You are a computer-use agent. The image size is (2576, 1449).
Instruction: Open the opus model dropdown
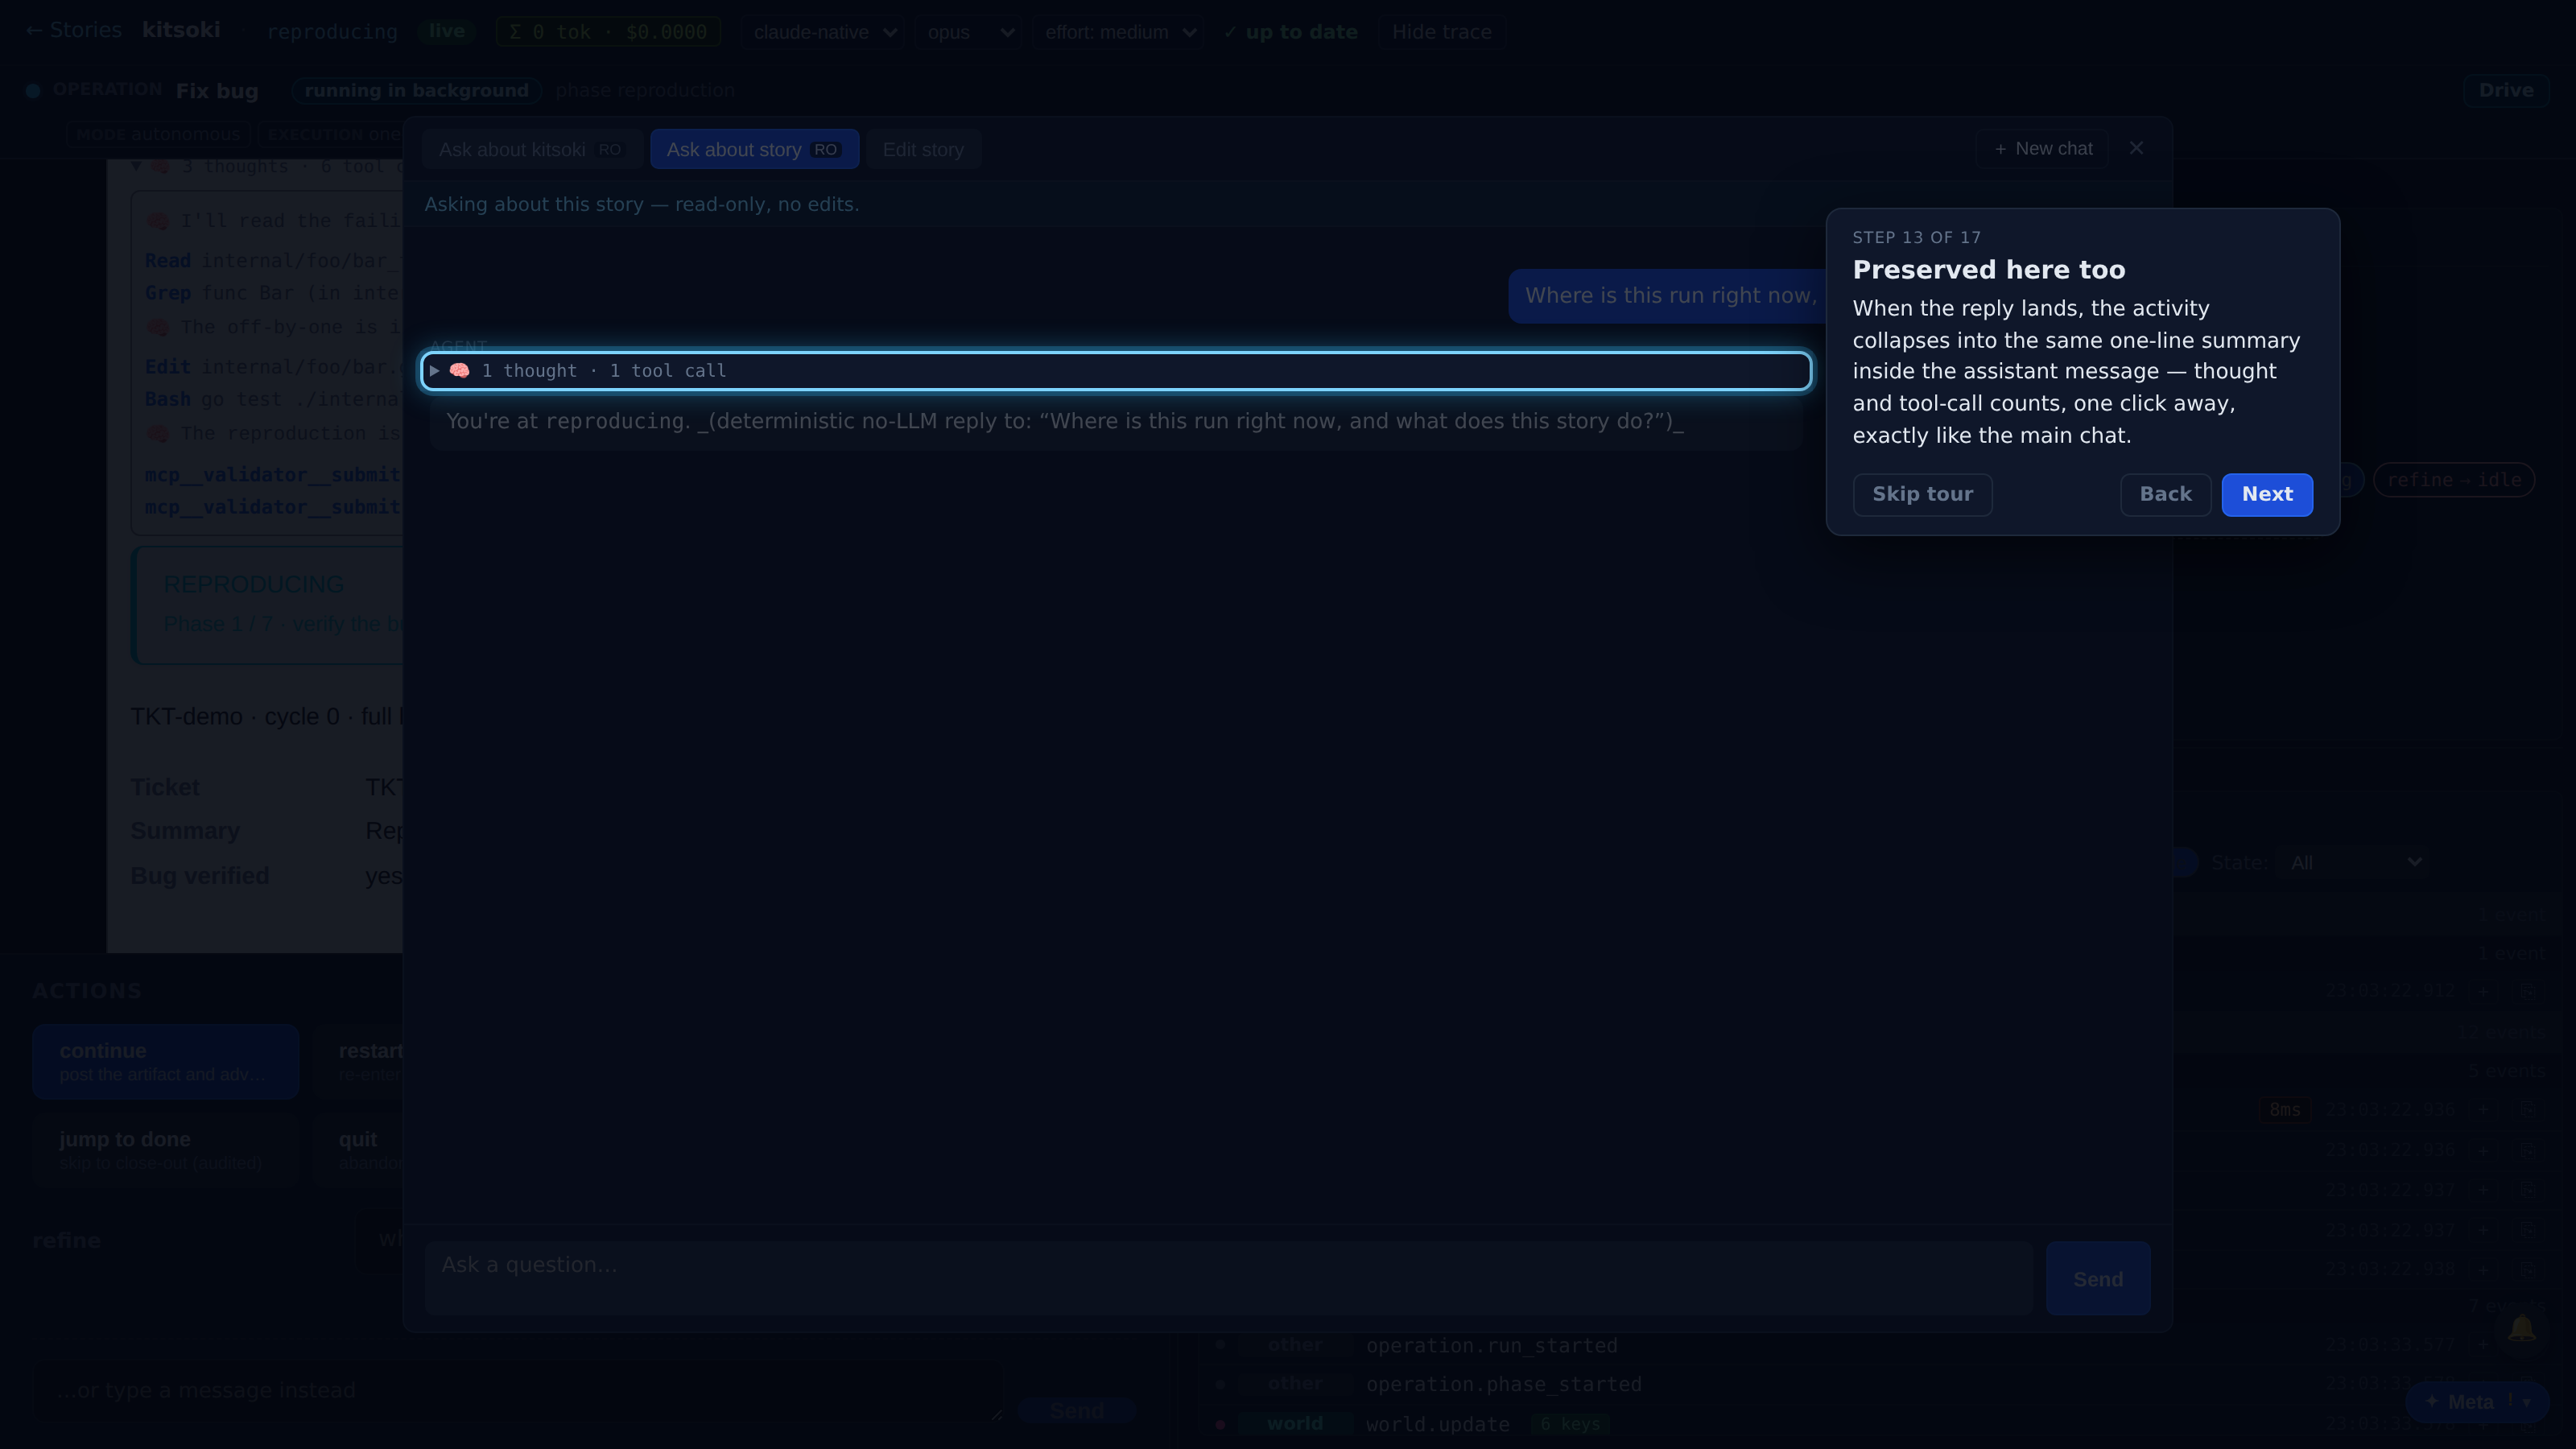point(968,32)
